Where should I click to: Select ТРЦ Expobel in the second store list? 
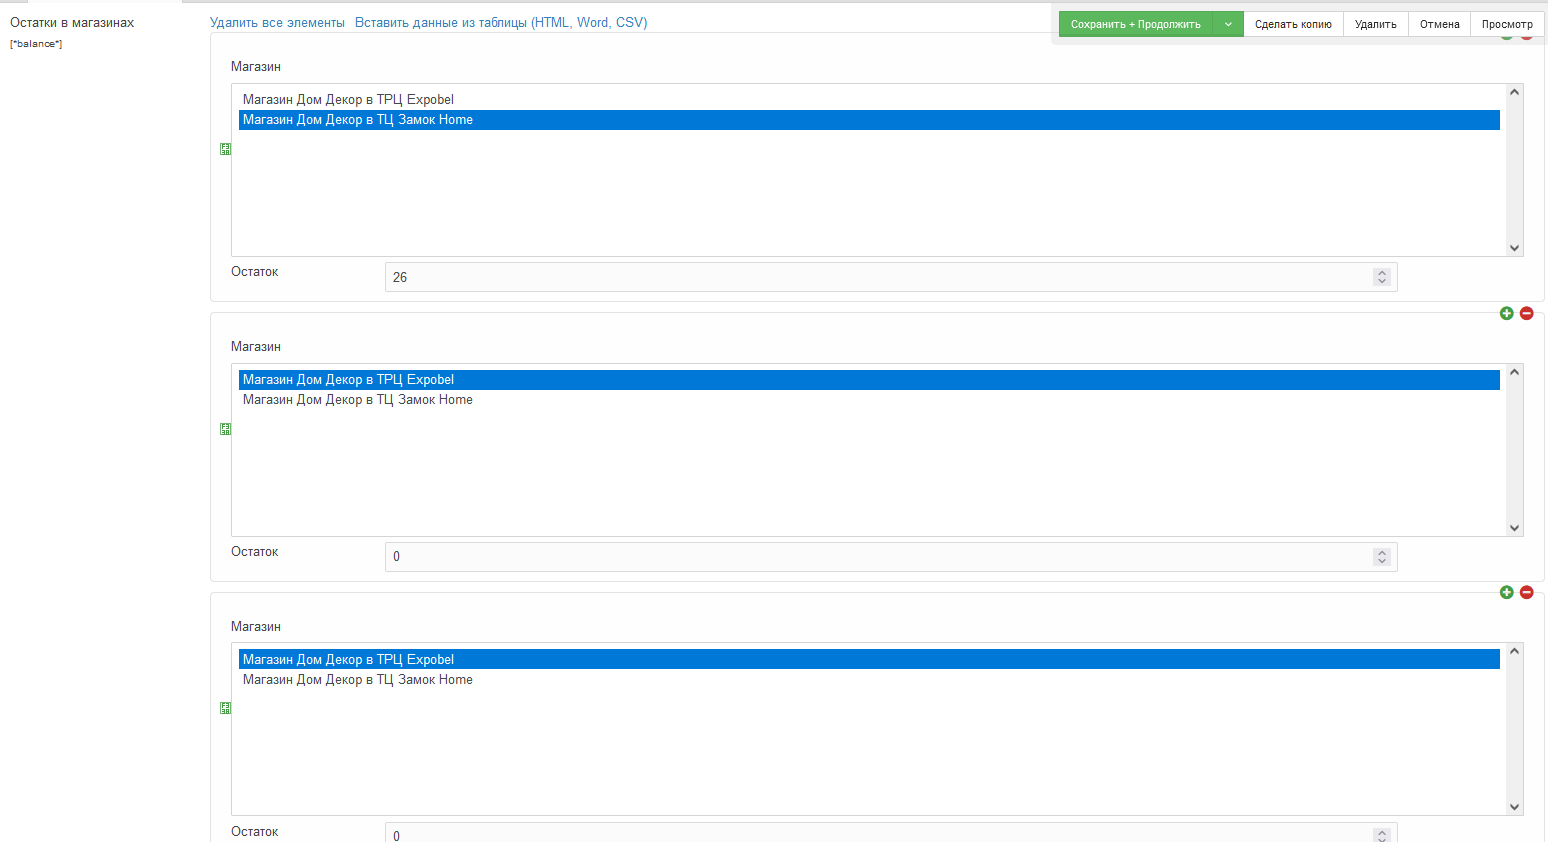[x=869, y=380]
